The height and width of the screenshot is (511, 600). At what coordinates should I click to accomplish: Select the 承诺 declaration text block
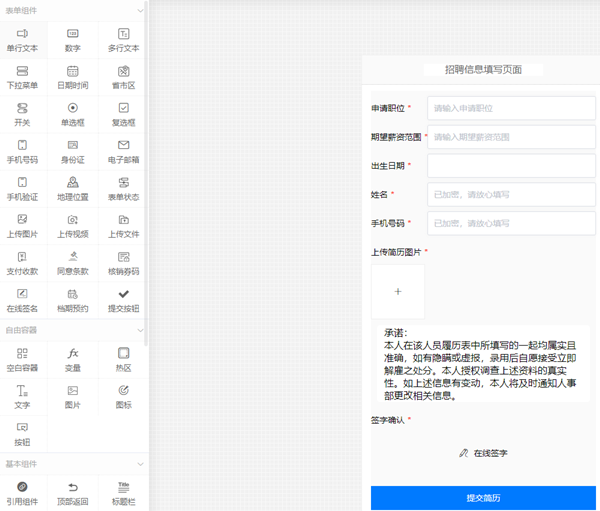483,364
